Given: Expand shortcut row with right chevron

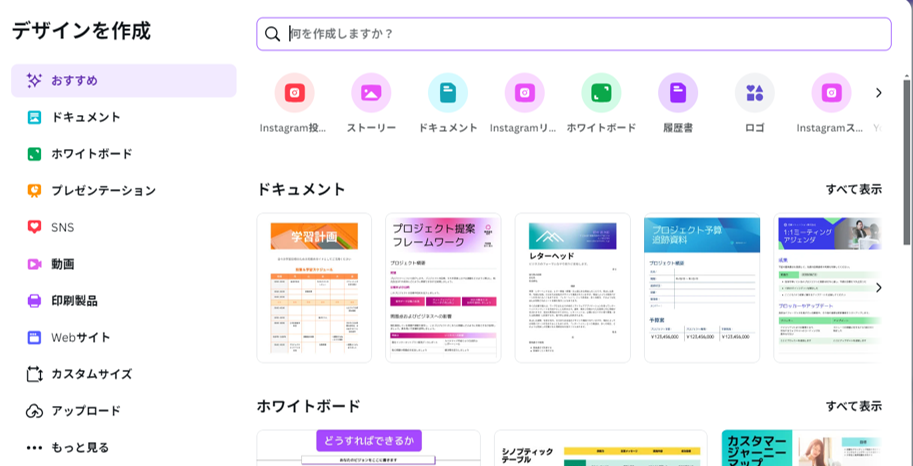Looking at the screenshot, I should (878, 93).
